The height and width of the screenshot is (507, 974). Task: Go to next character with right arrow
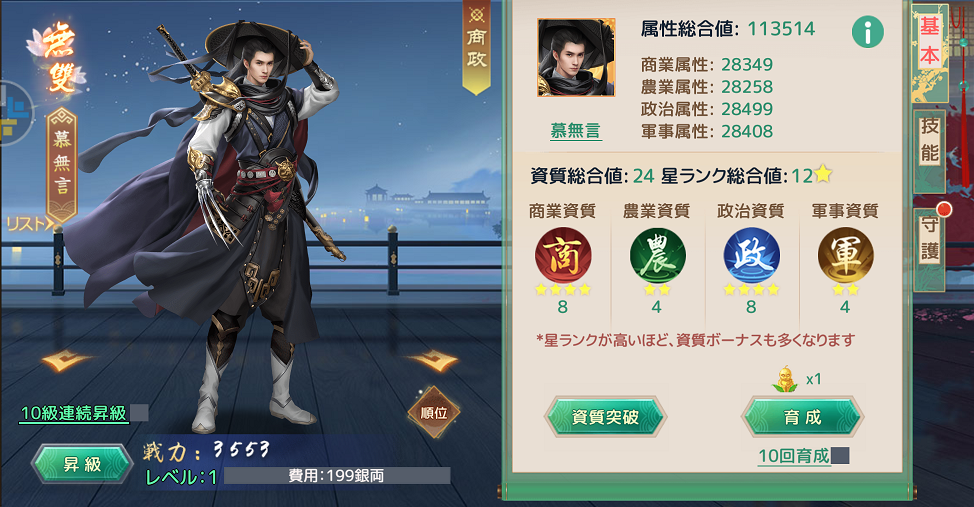click(x=434, y=359)
